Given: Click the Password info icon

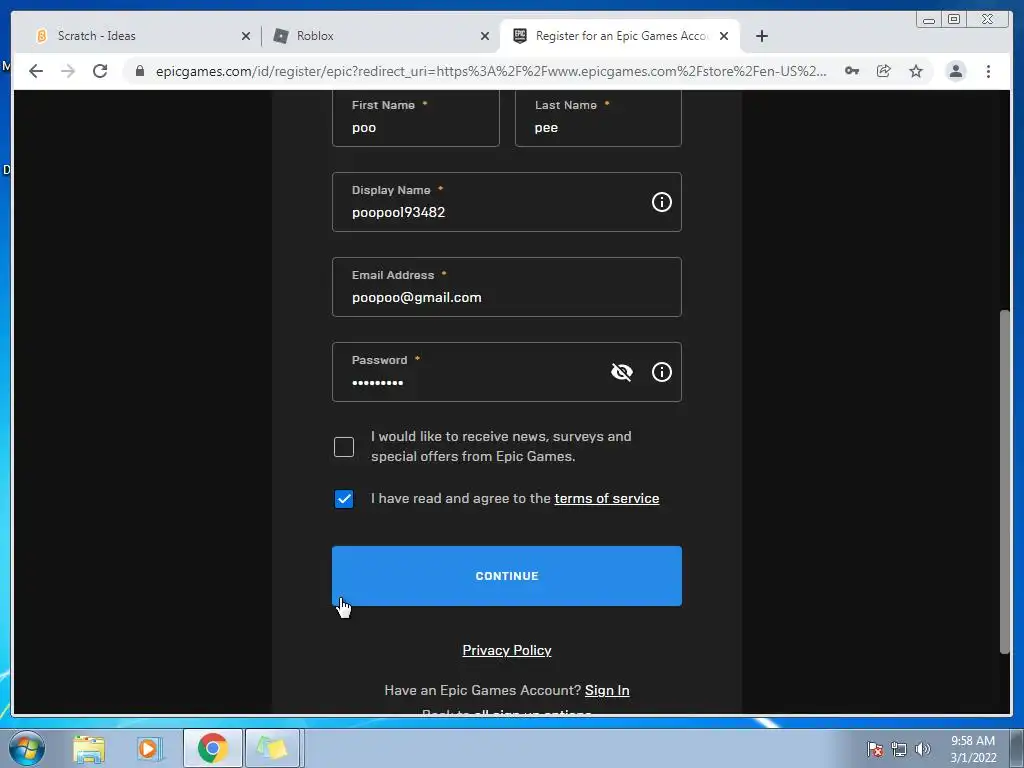Looking at the screenshot, I should 662,372.
